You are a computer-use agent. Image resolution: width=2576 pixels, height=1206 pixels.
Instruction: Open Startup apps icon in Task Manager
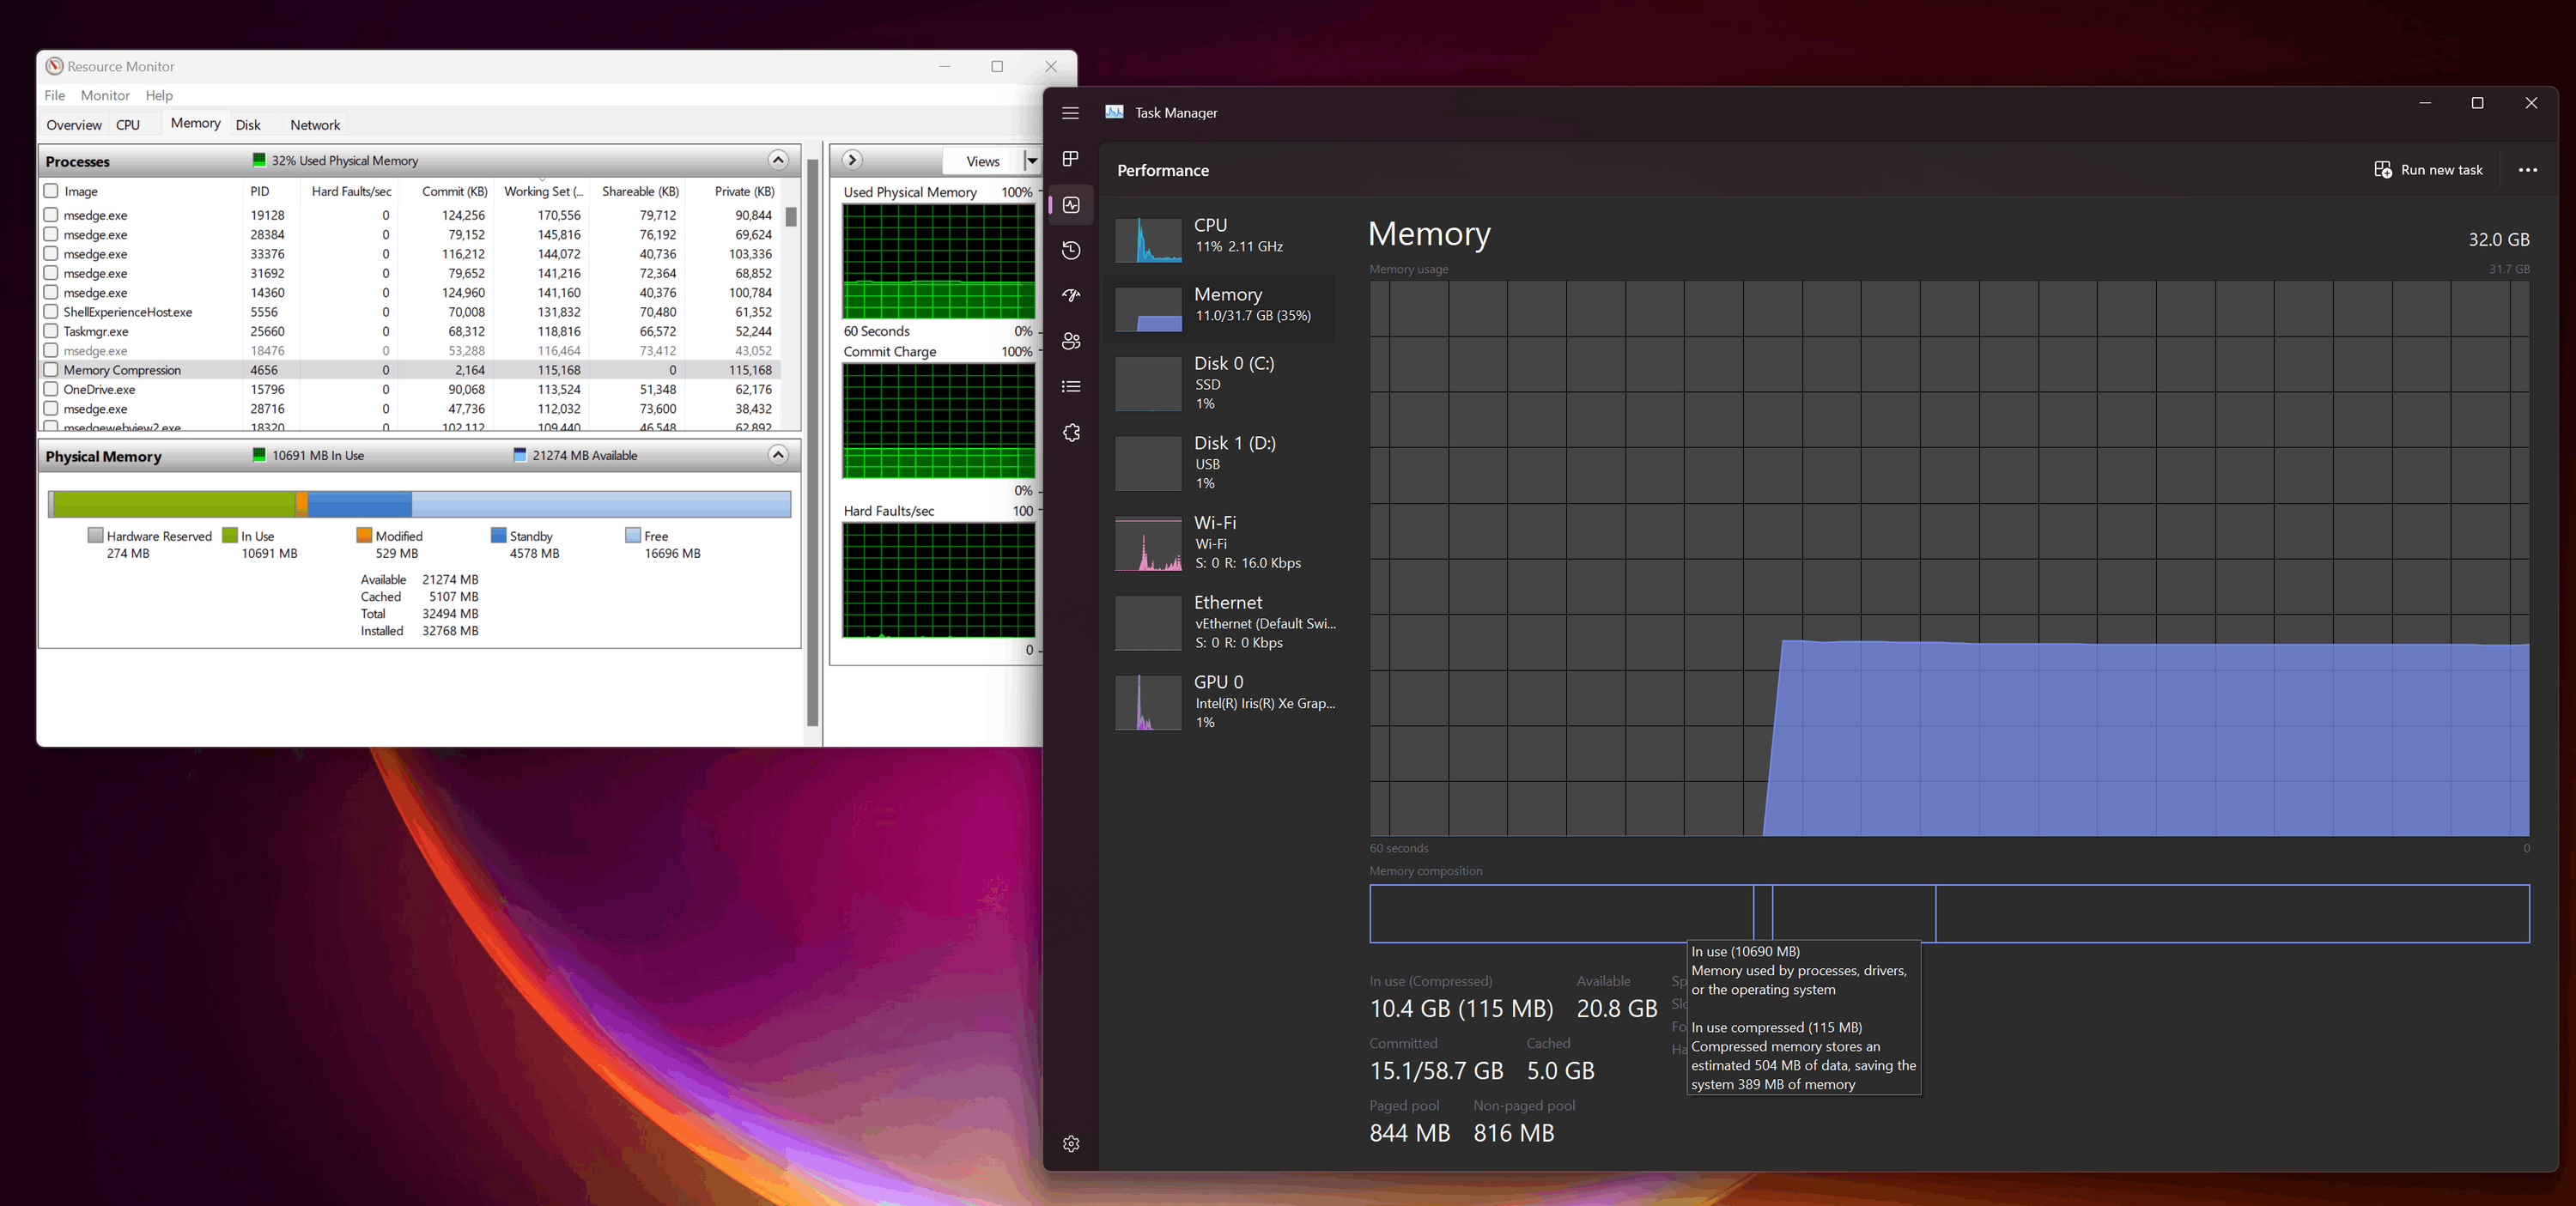[x=1071, y=296]
